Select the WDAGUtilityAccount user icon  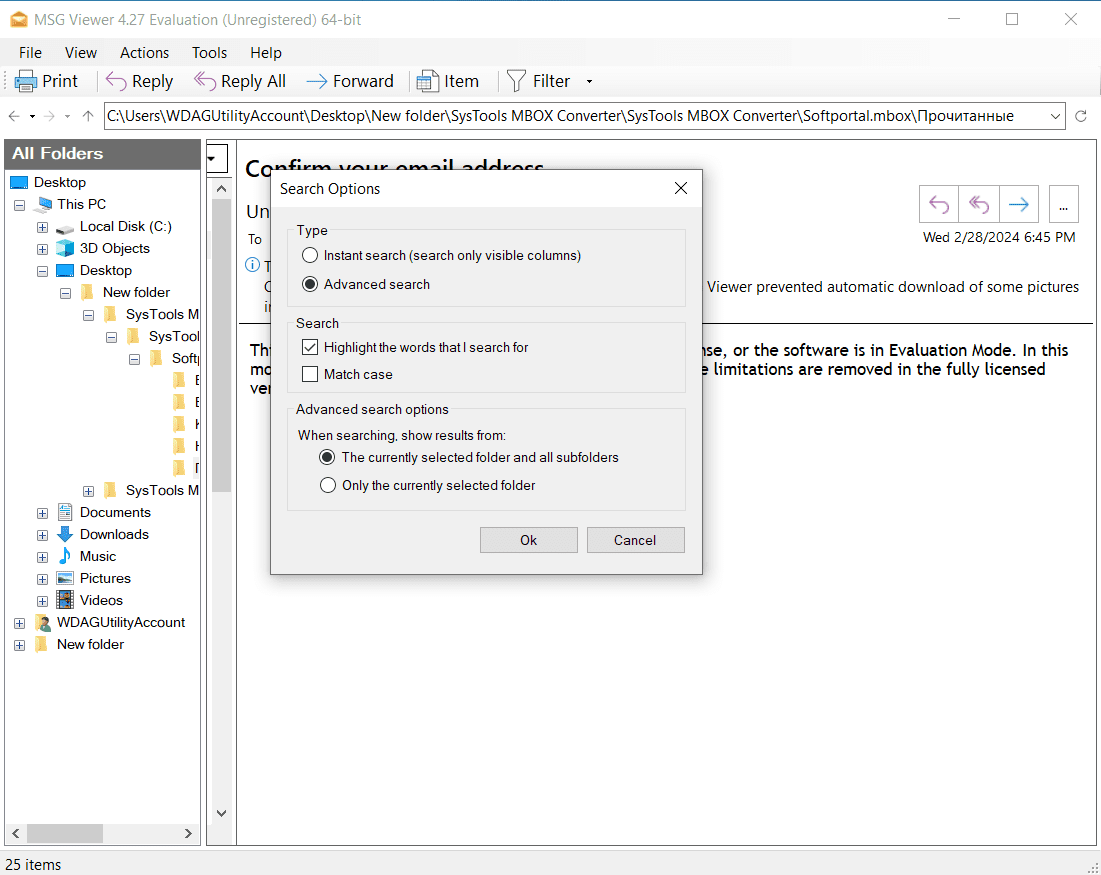[x=44, y=622]
